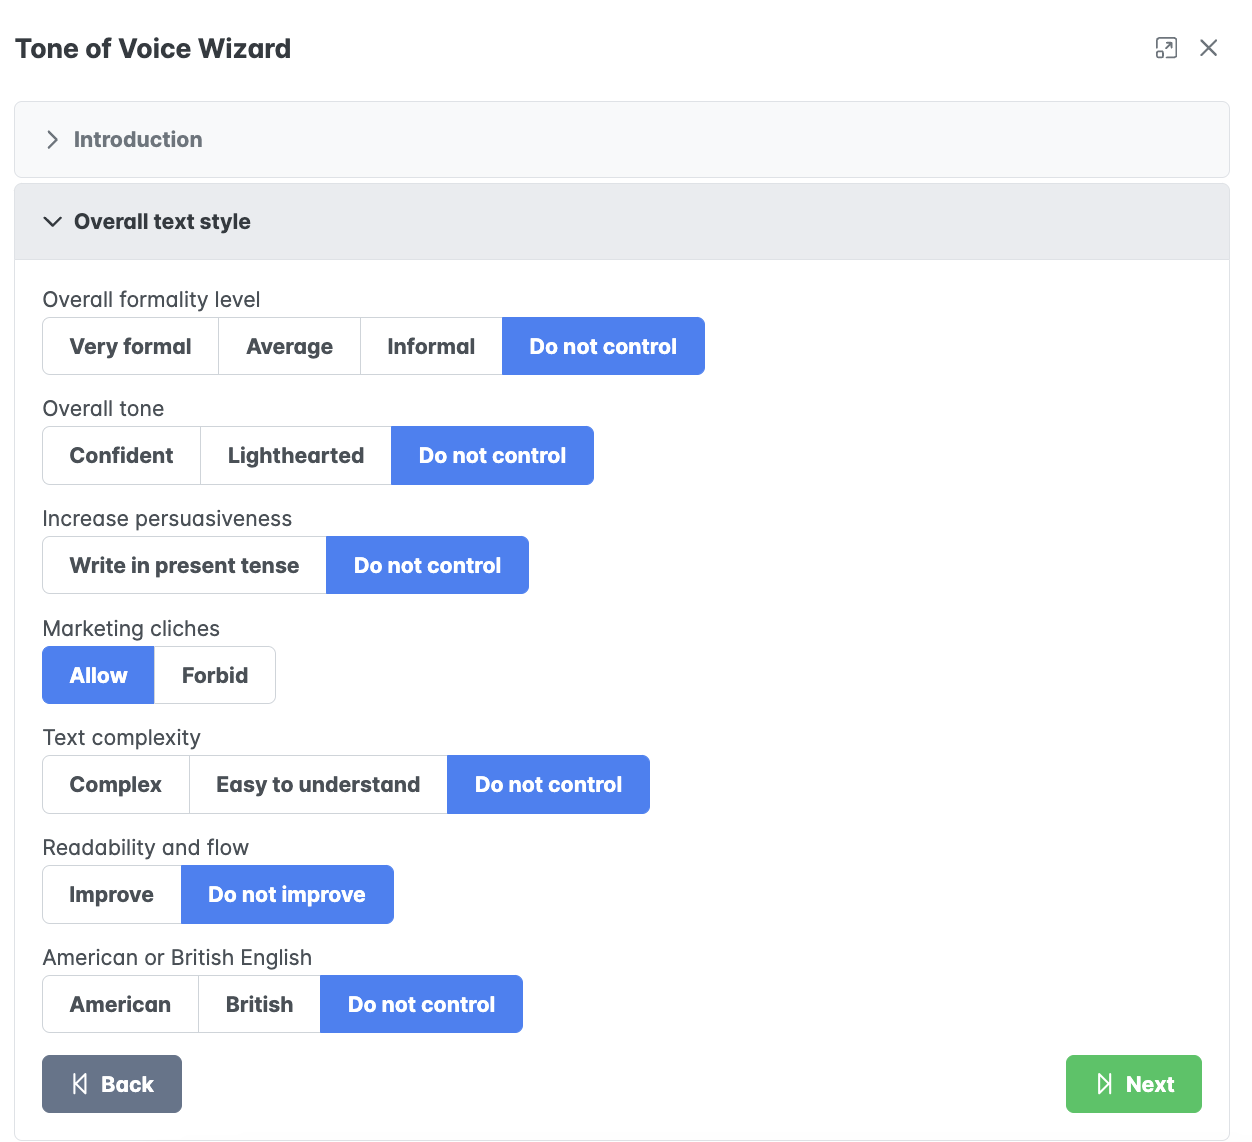
Task: Select Improve for readability and flow
Action: (x=111, y=895)
